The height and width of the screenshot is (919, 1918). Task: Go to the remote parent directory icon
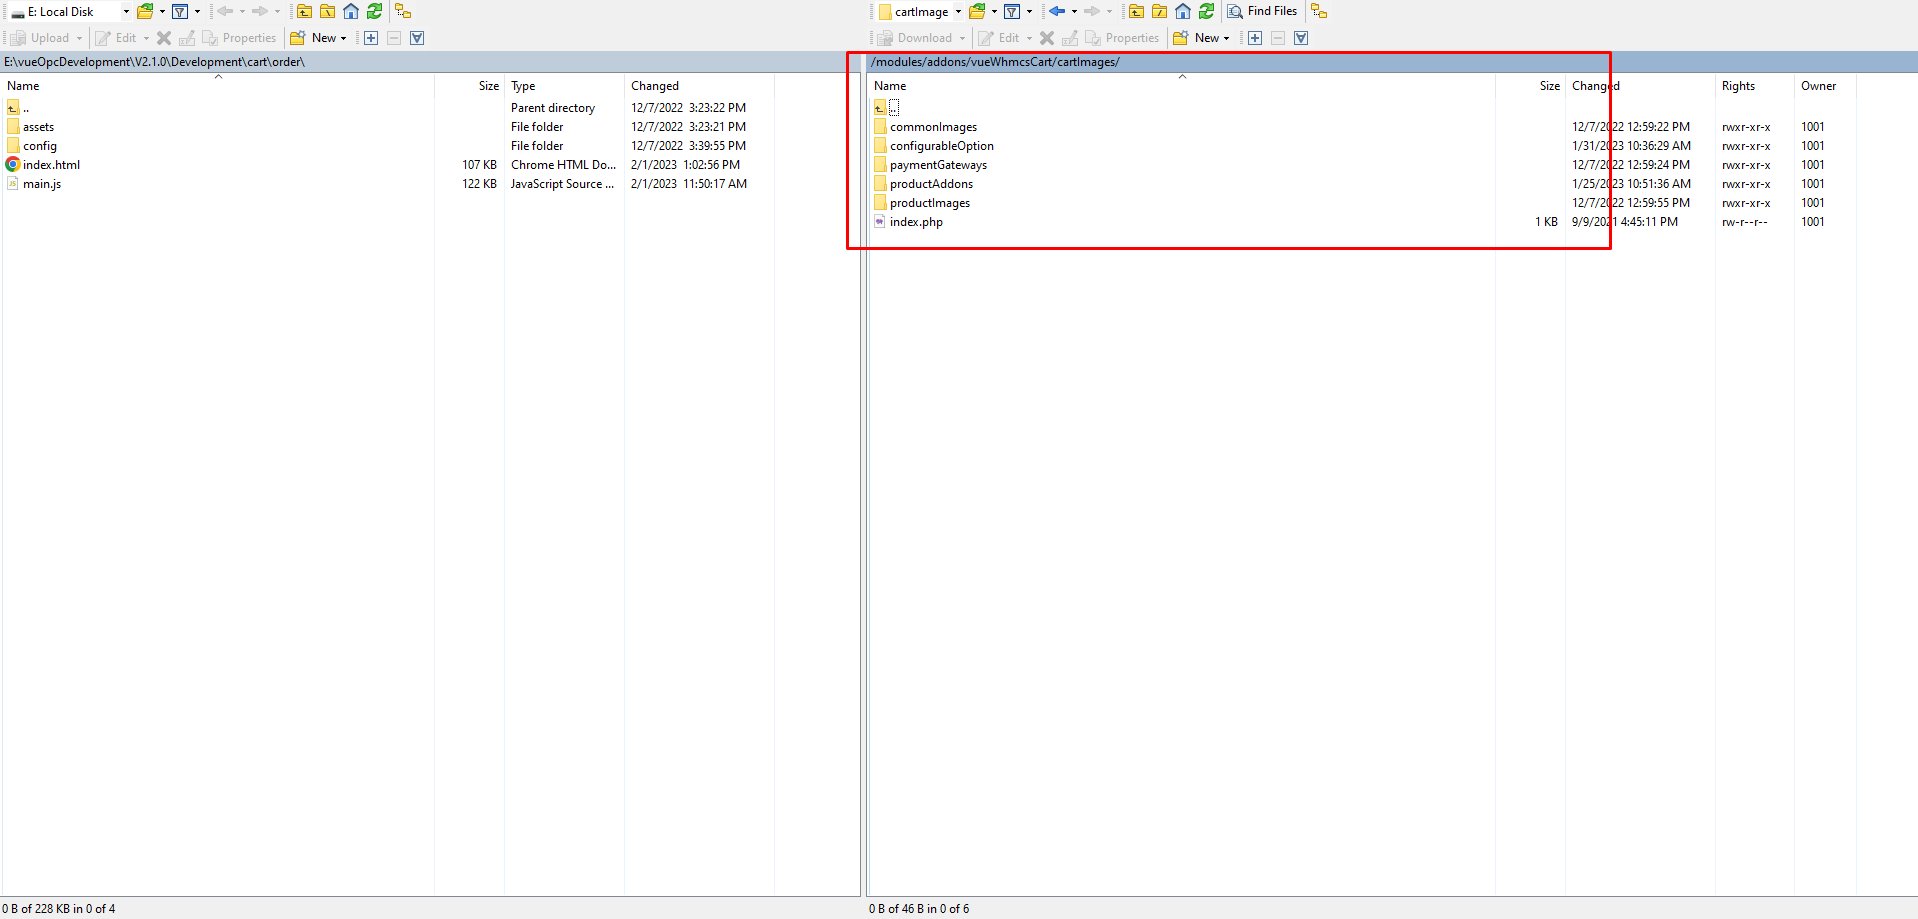click(1136, 11)
